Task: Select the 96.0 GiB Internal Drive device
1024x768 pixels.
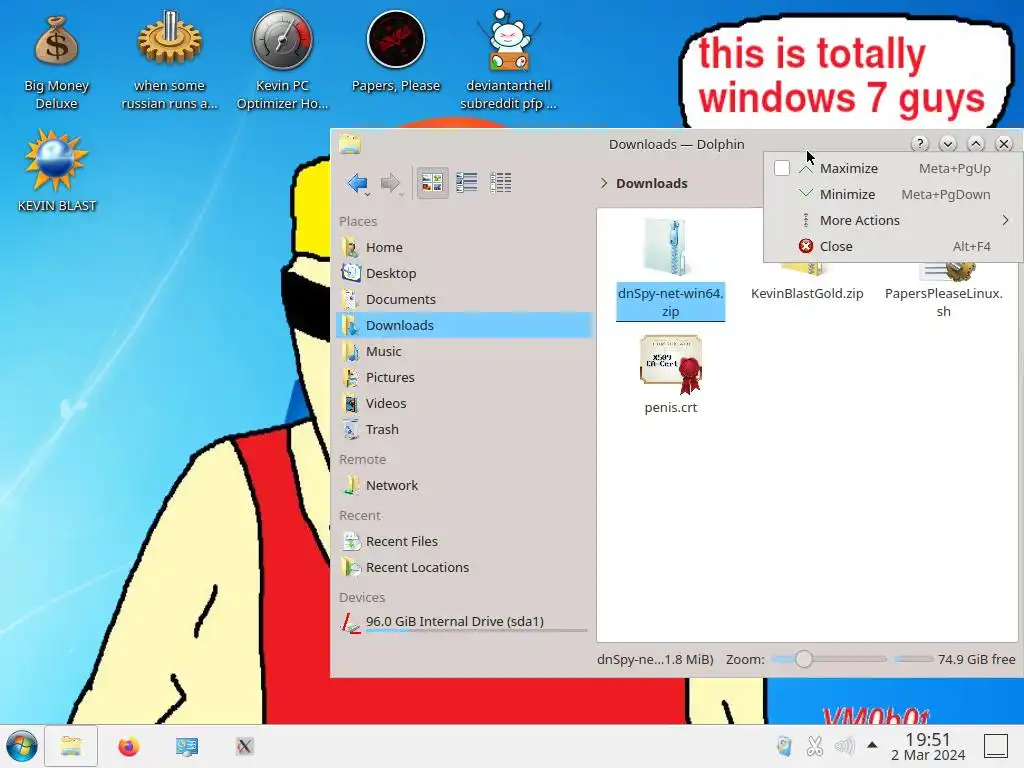Action: (464, 622)
